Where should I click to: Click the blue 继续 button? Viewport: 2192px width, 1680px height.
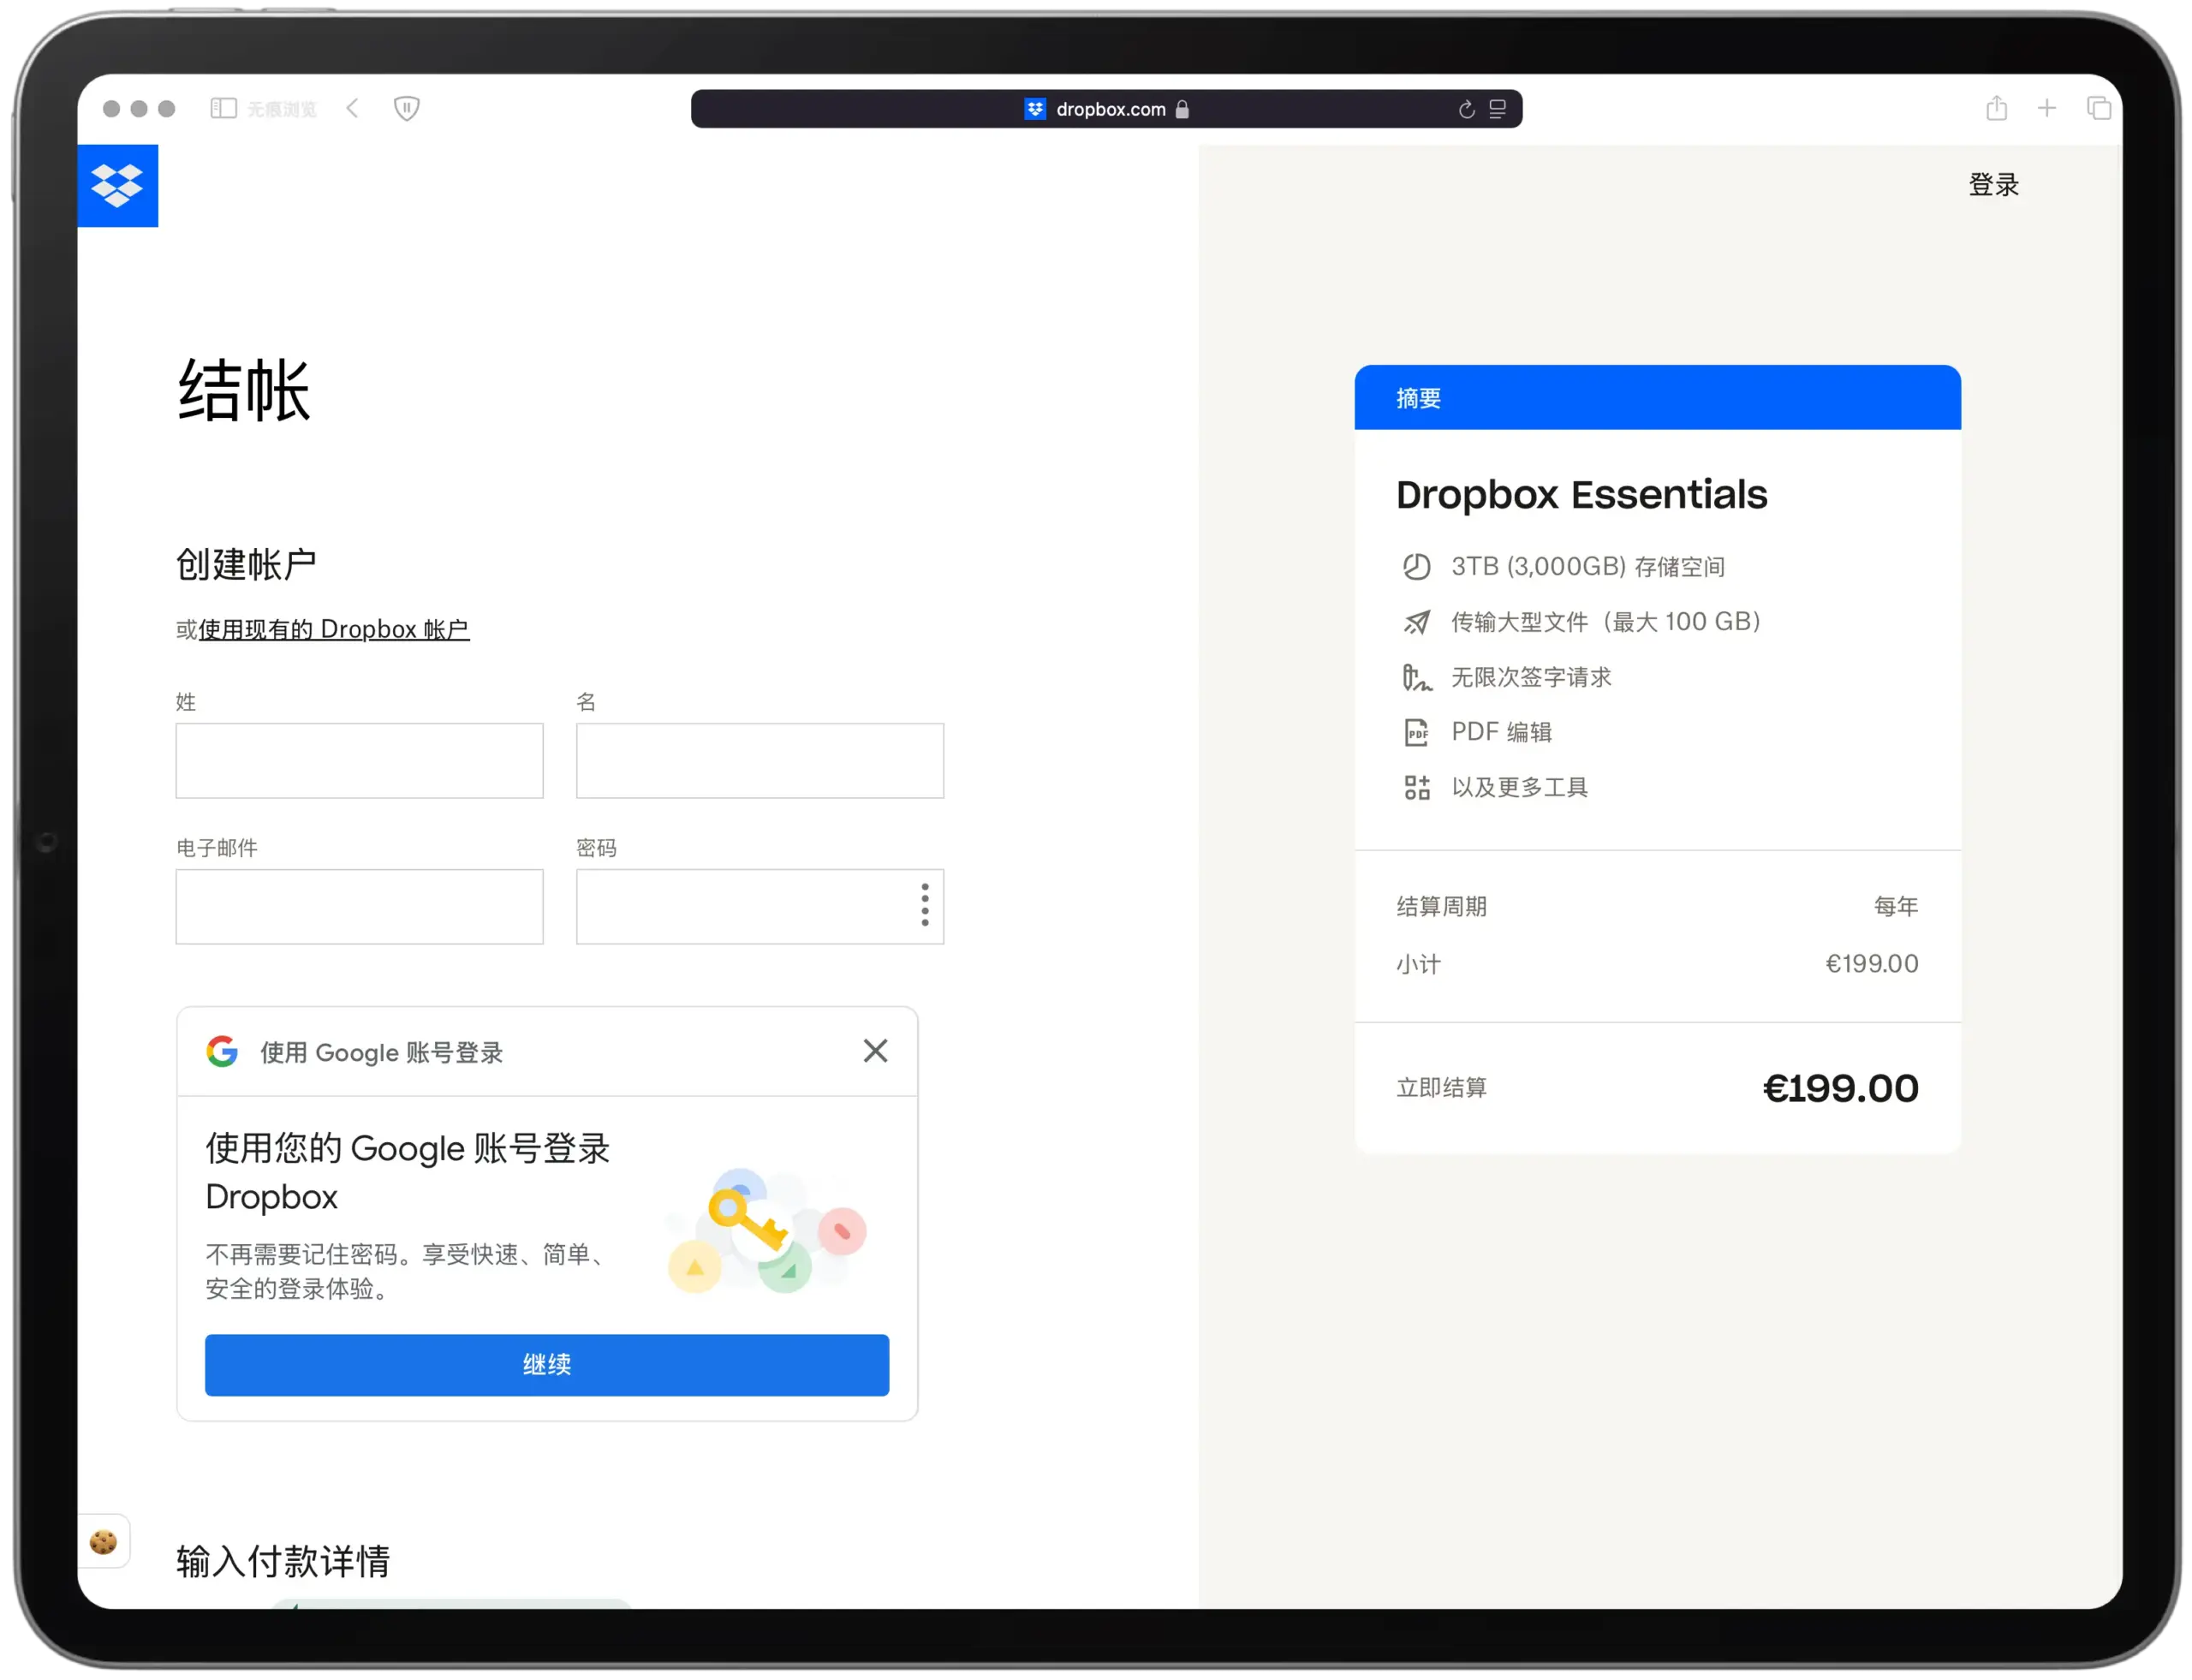click(x=547, y=1365)
